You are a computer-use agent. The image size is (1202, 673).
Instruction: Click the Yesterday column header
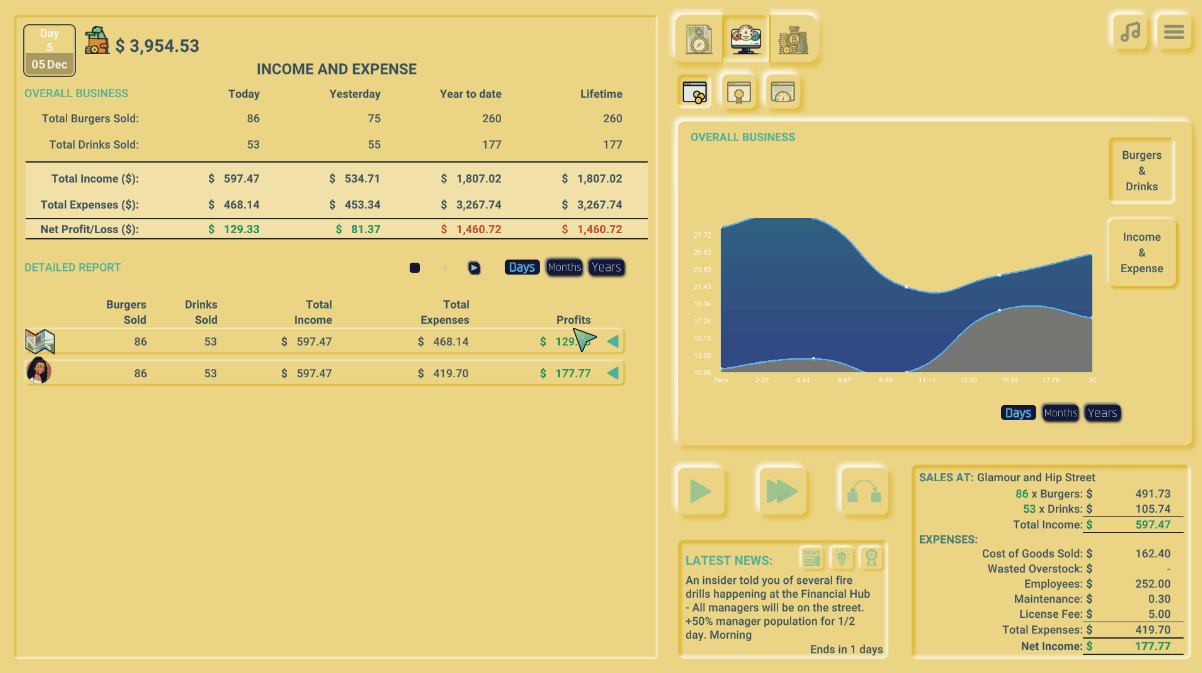pyautogui.click(x=355, y=94)
